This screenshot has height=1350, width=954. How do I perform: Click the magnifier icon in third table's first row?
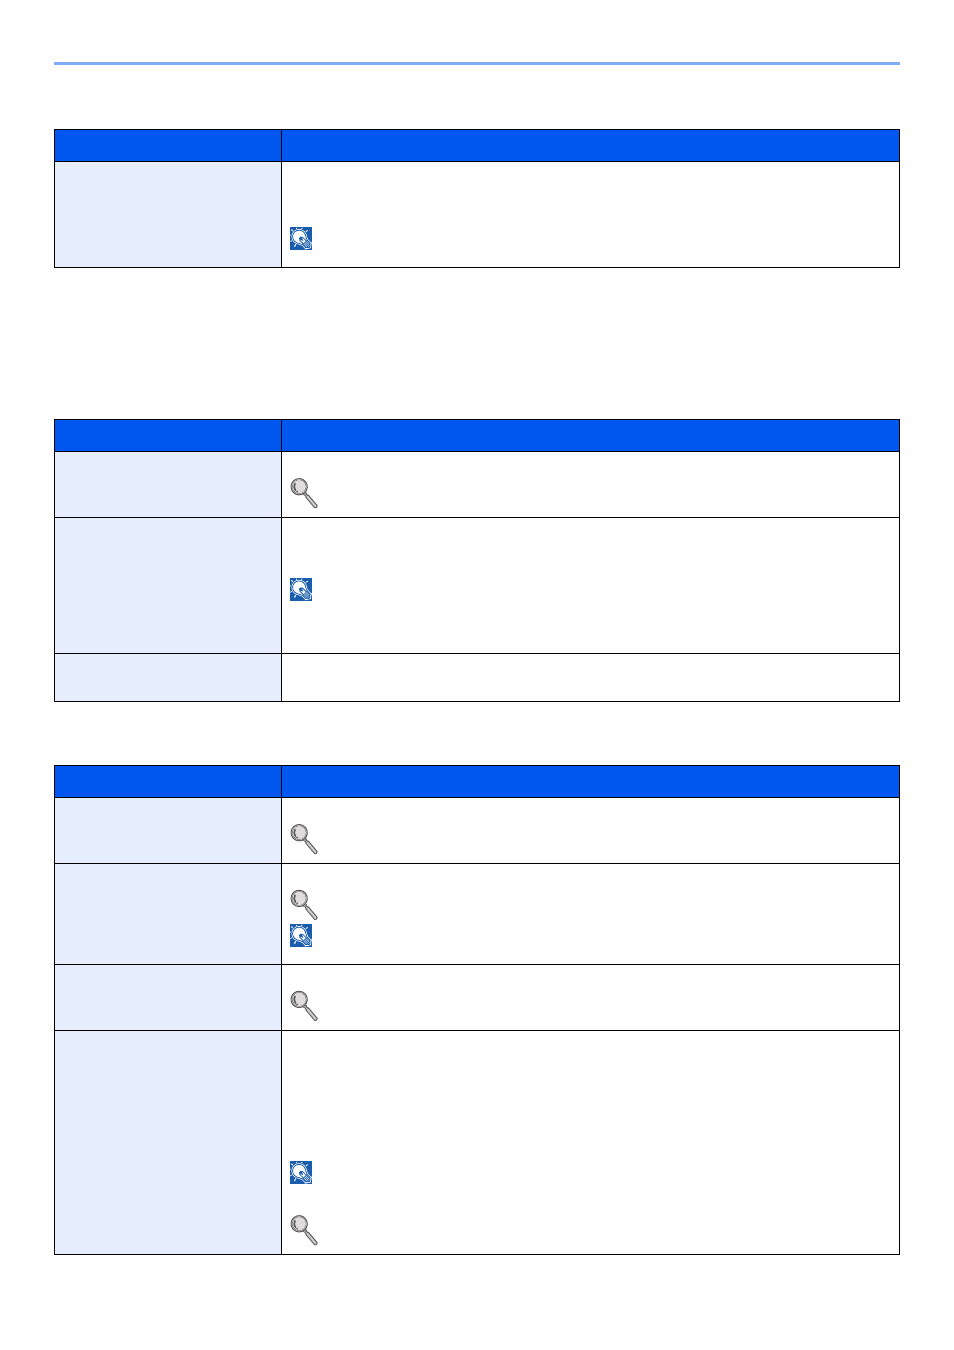click(x=304, y=839)
